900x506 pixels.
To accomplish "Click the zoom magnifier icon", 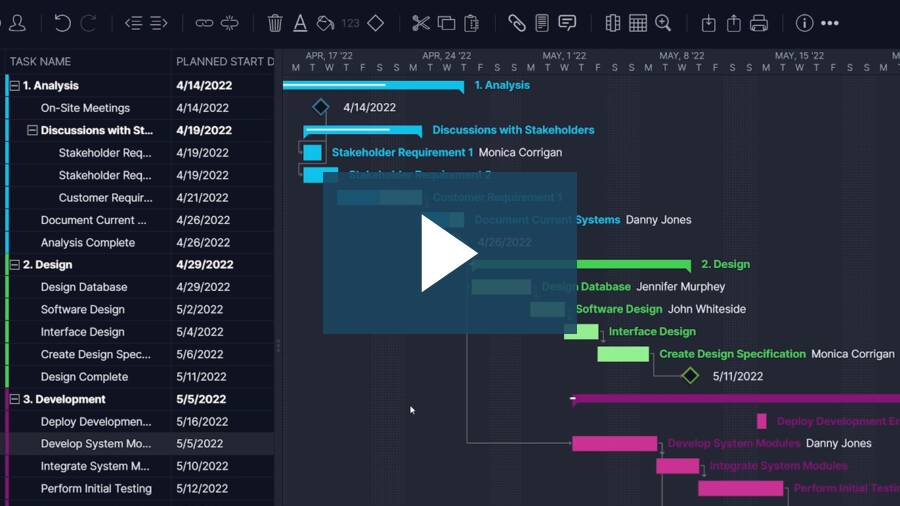I will pos(663,24).
